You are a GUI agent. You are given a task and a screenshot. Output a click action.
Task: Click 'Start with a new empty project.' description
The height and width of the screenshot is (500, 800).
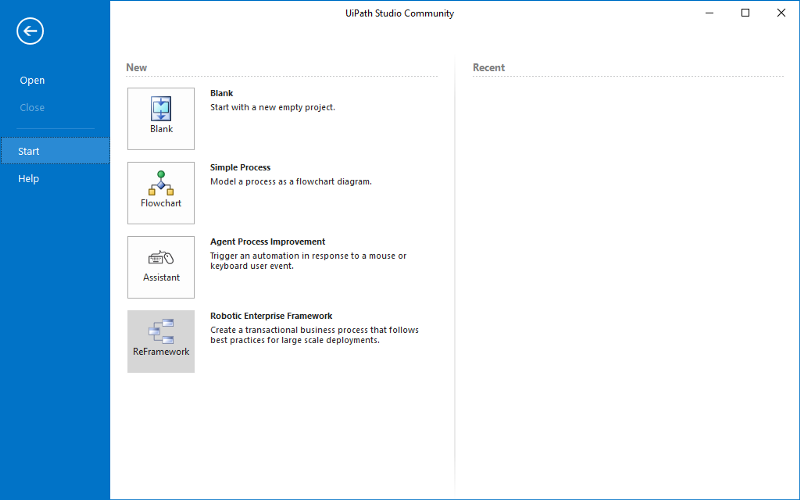pos(272,107)
